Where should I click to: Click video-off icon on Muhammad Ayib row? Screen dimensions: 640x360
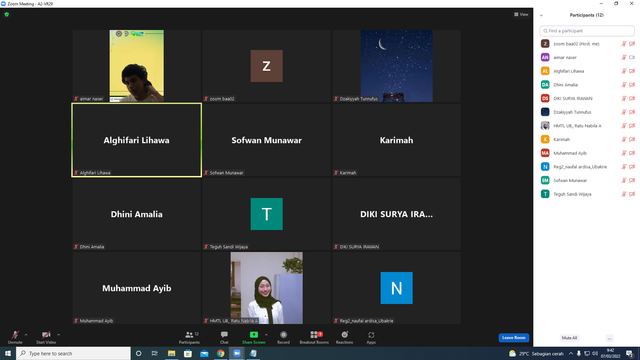click(632, 153)
